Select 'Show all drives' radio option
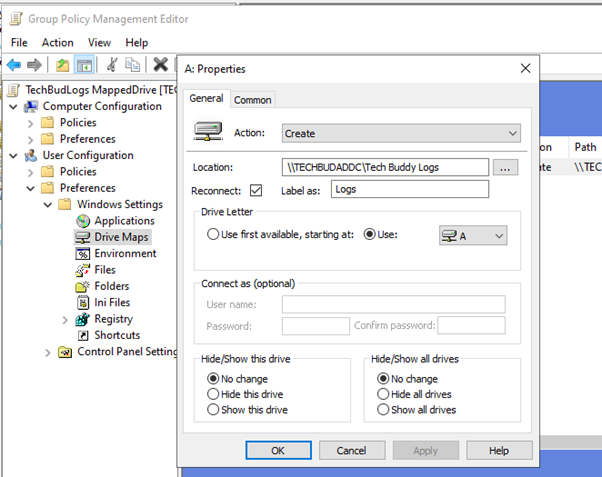The width and height of the screenshot is (602, 477). coord(383,410)
